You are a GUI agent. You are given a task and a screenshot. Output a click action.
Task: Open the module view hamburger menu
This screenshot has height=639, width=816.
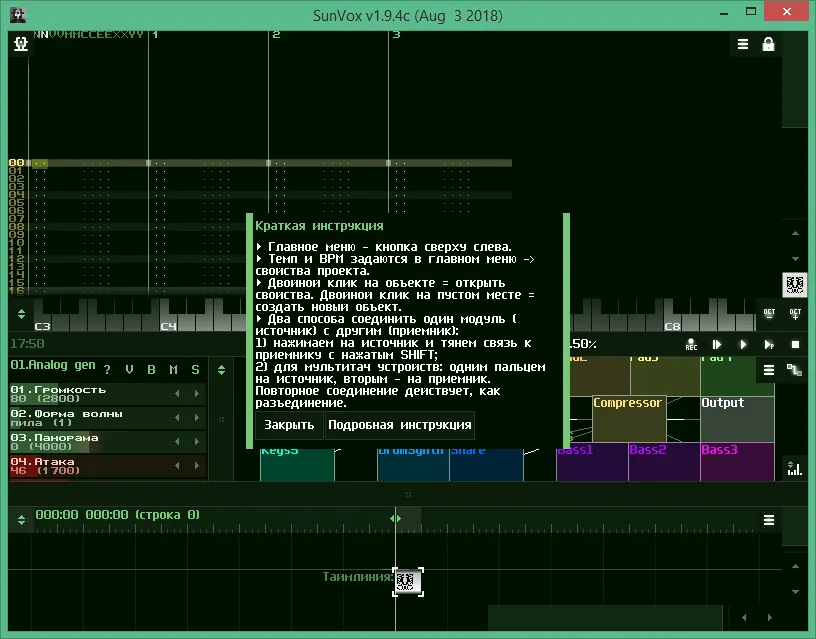tap(769, 370)
